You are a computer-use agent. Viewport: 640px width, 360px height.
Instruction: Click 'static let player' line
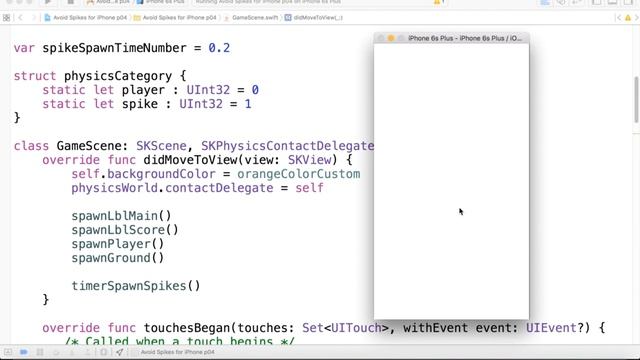[151, 90]
